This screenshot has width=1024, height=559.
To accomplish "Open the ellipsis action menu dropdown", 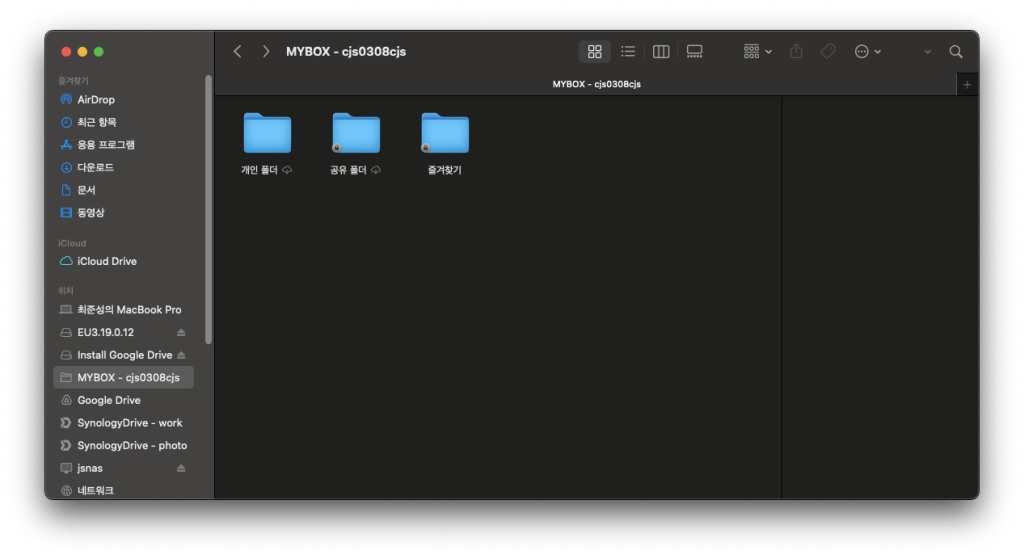I will (x=867, y=51).
